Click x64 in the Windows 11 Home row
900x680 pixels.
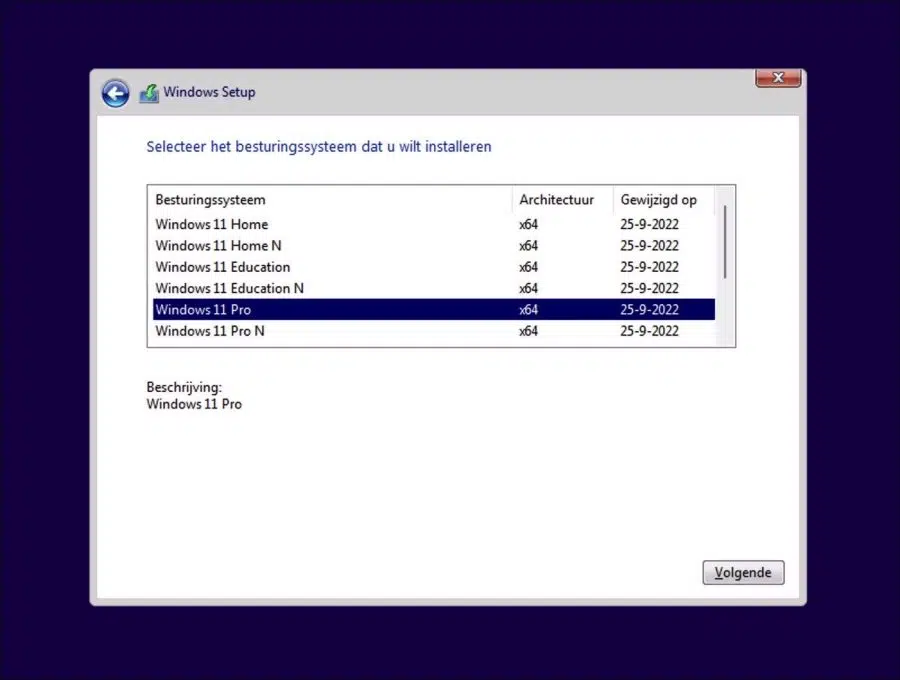(529, 224)
